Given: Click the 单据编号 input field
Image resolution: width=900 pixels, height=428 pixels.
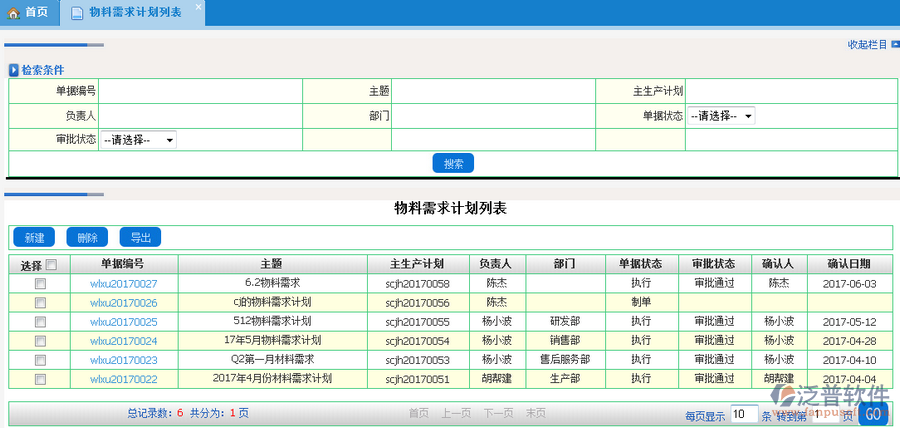Looking at the screenshot, I should [x=200, y=91].
